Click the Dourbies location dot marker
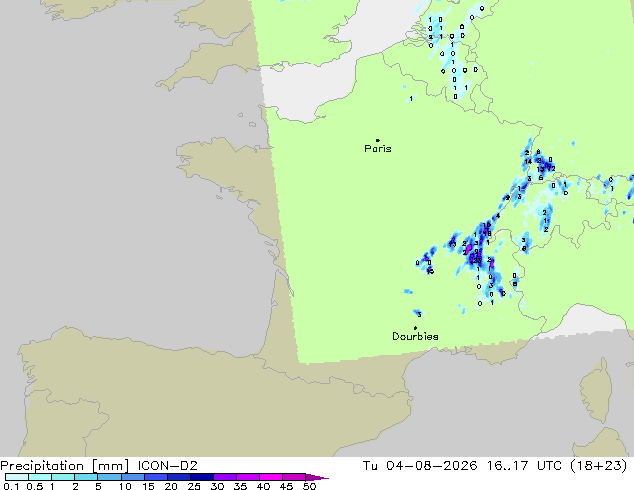 click(x=415, y=328)
